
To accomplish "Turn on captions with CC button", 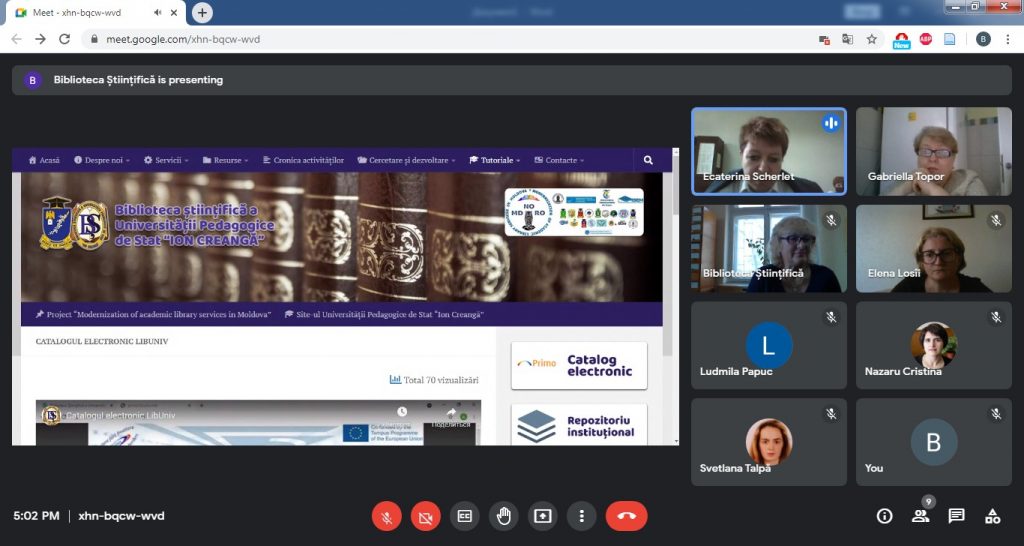I will [464, 516].
